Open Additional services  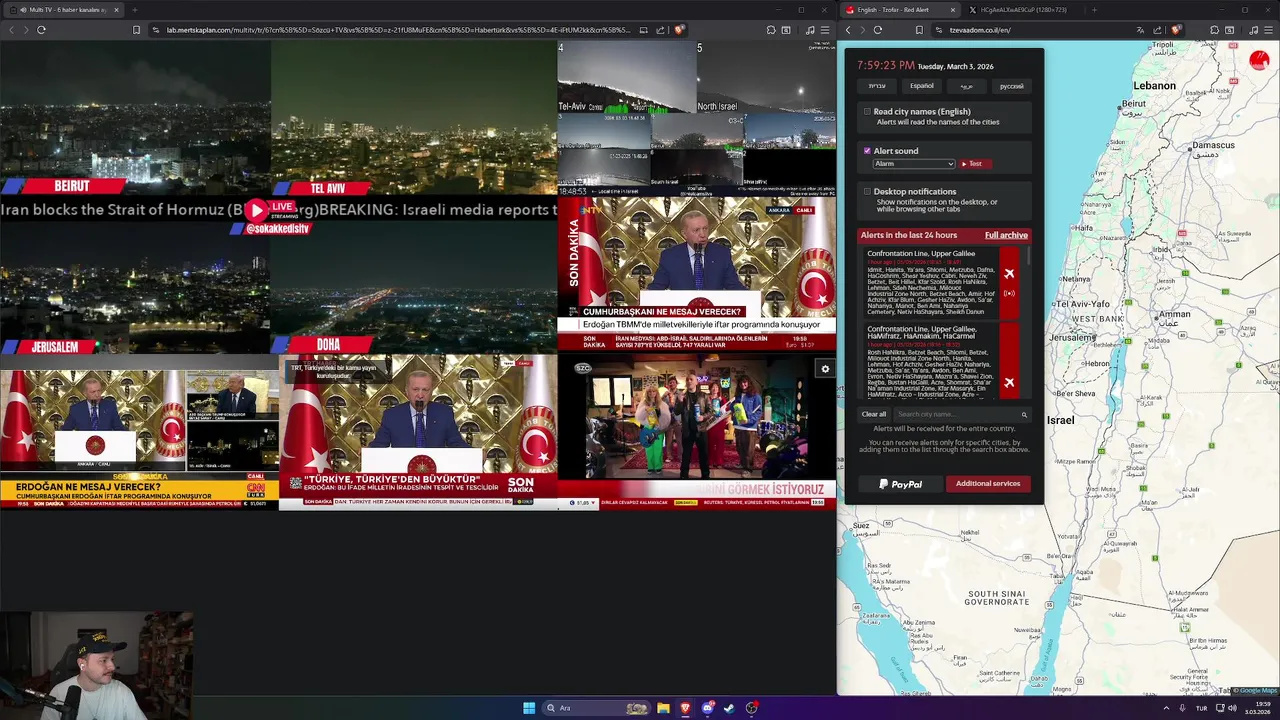tap(988, 484)
